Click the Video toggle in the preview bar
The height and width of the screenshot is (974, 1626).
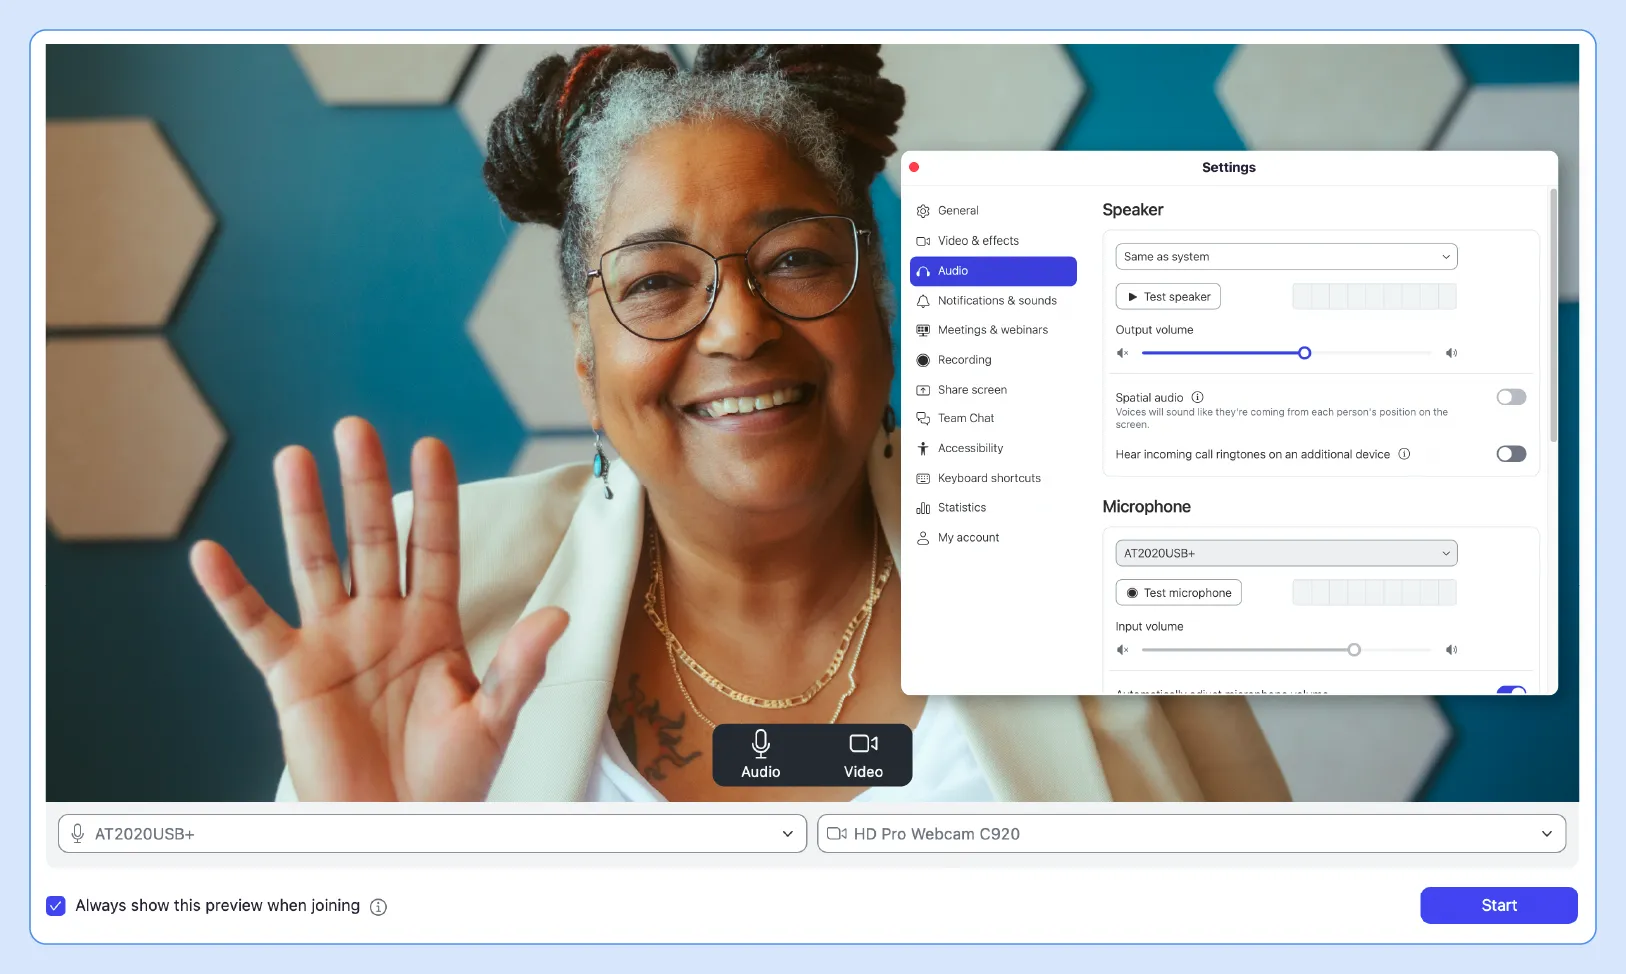[x=863, y=754]
